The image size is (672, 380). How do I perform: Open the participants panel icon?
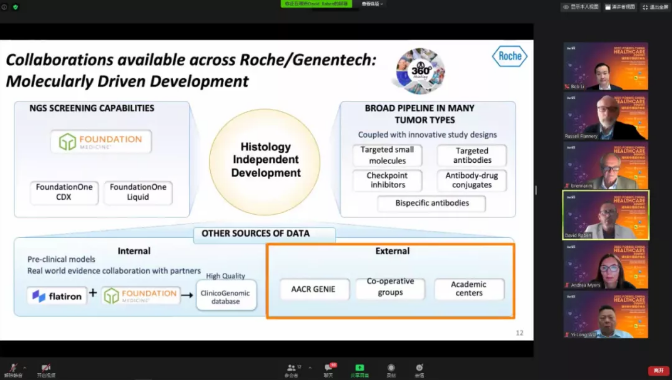291,370
